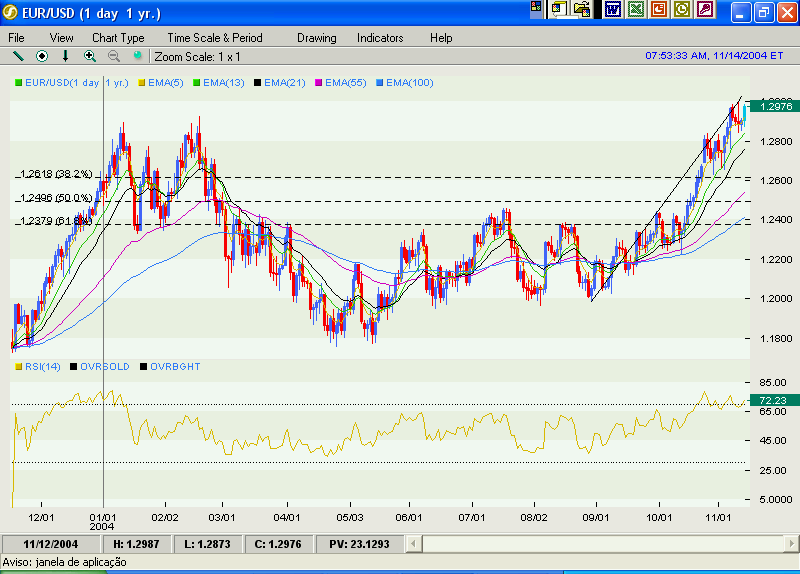Click the magenta EMA(55) color square
Viewport: 800px width, 574px height.
pos(319,83)
